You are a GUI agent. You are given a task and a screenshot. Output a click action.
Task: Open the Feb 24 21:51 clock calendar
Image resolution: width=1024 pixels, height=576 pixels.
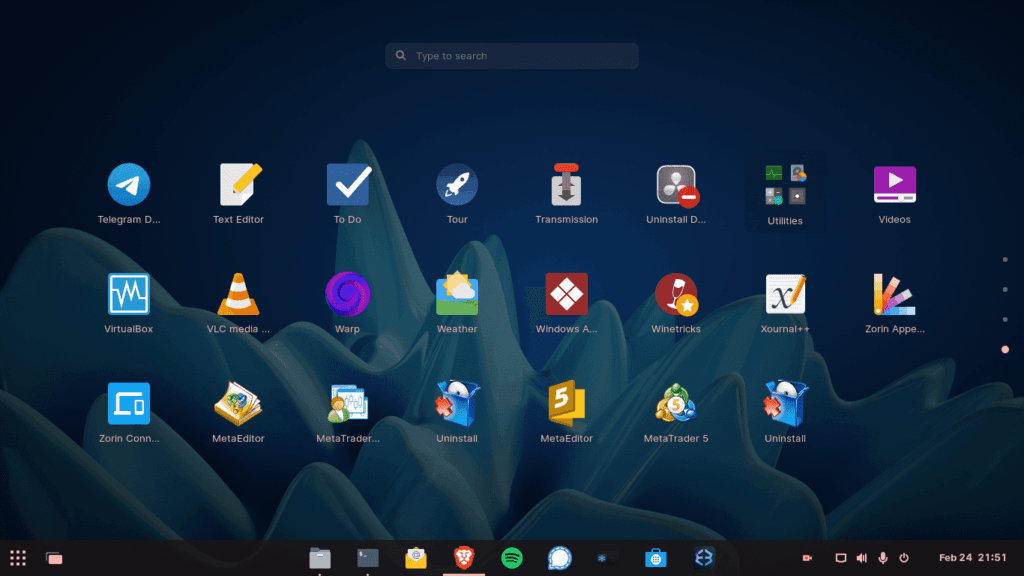coord(973,558)
